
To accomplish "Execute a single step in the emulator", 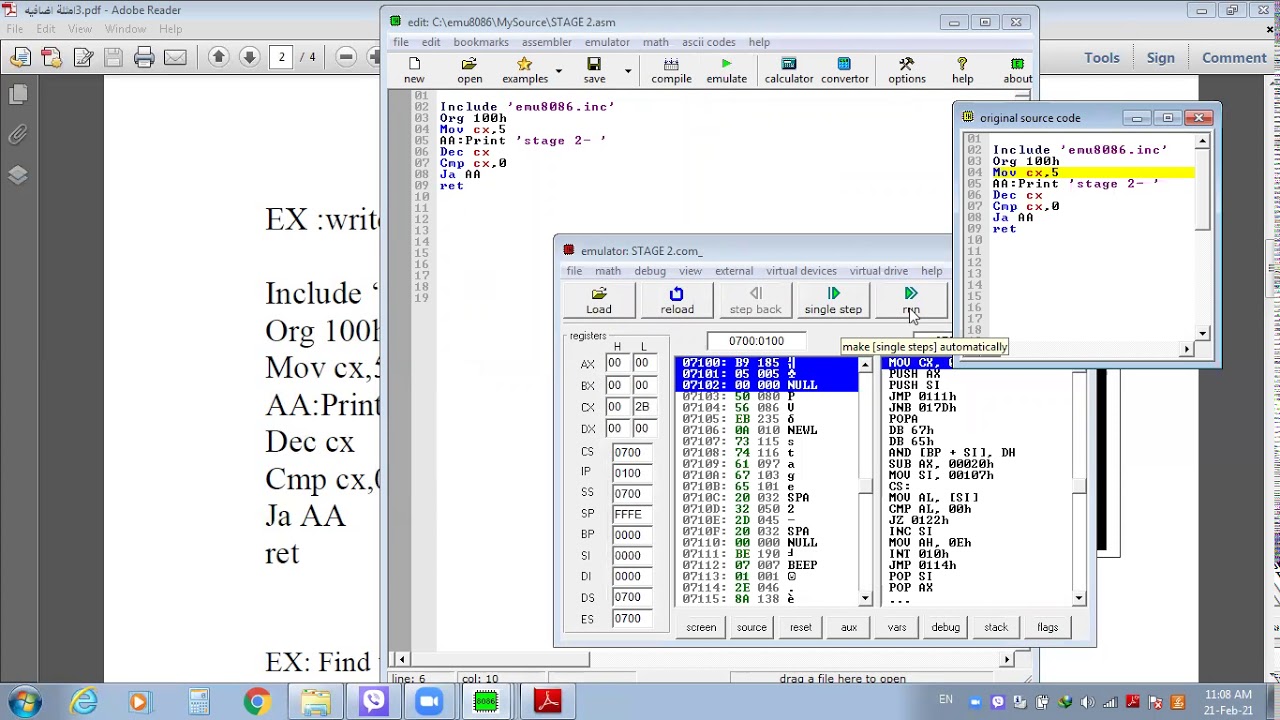I will pos(833,300).
